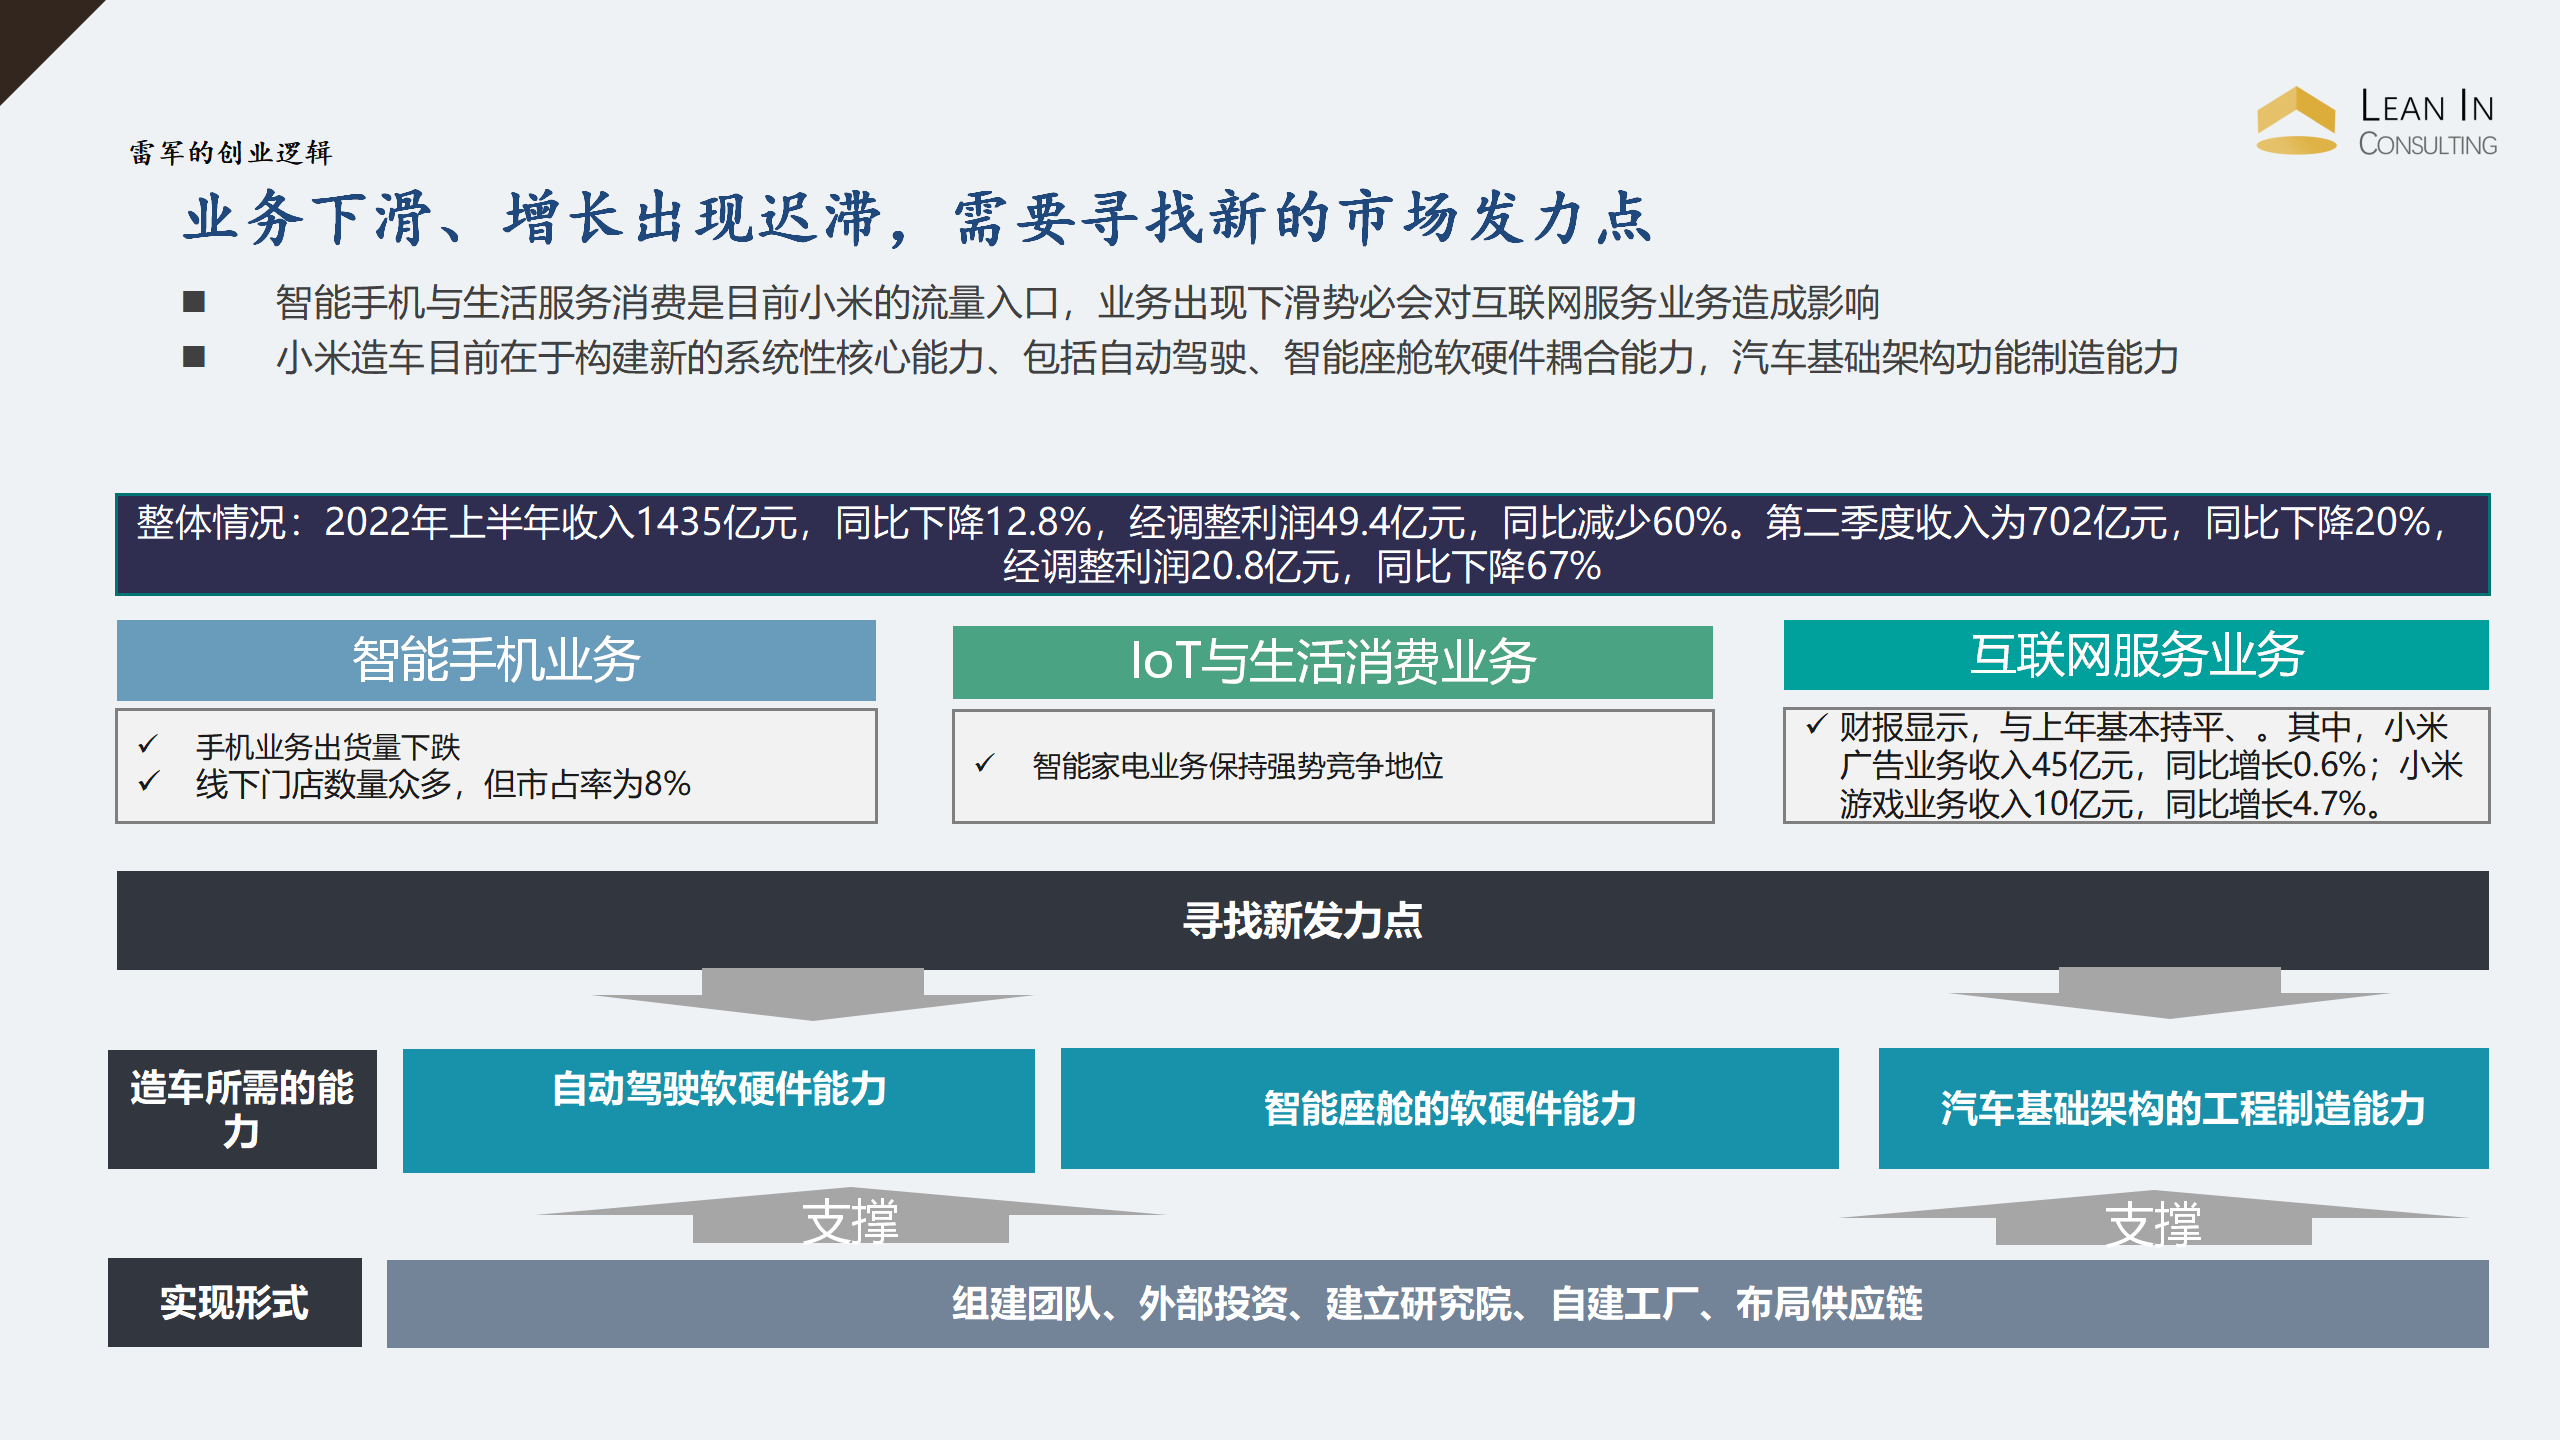The height and width of the screenshot is (1440, 2560).
Task: Select the text 智能家电业务保持强势竞争地位
Action: [1238, 766]
